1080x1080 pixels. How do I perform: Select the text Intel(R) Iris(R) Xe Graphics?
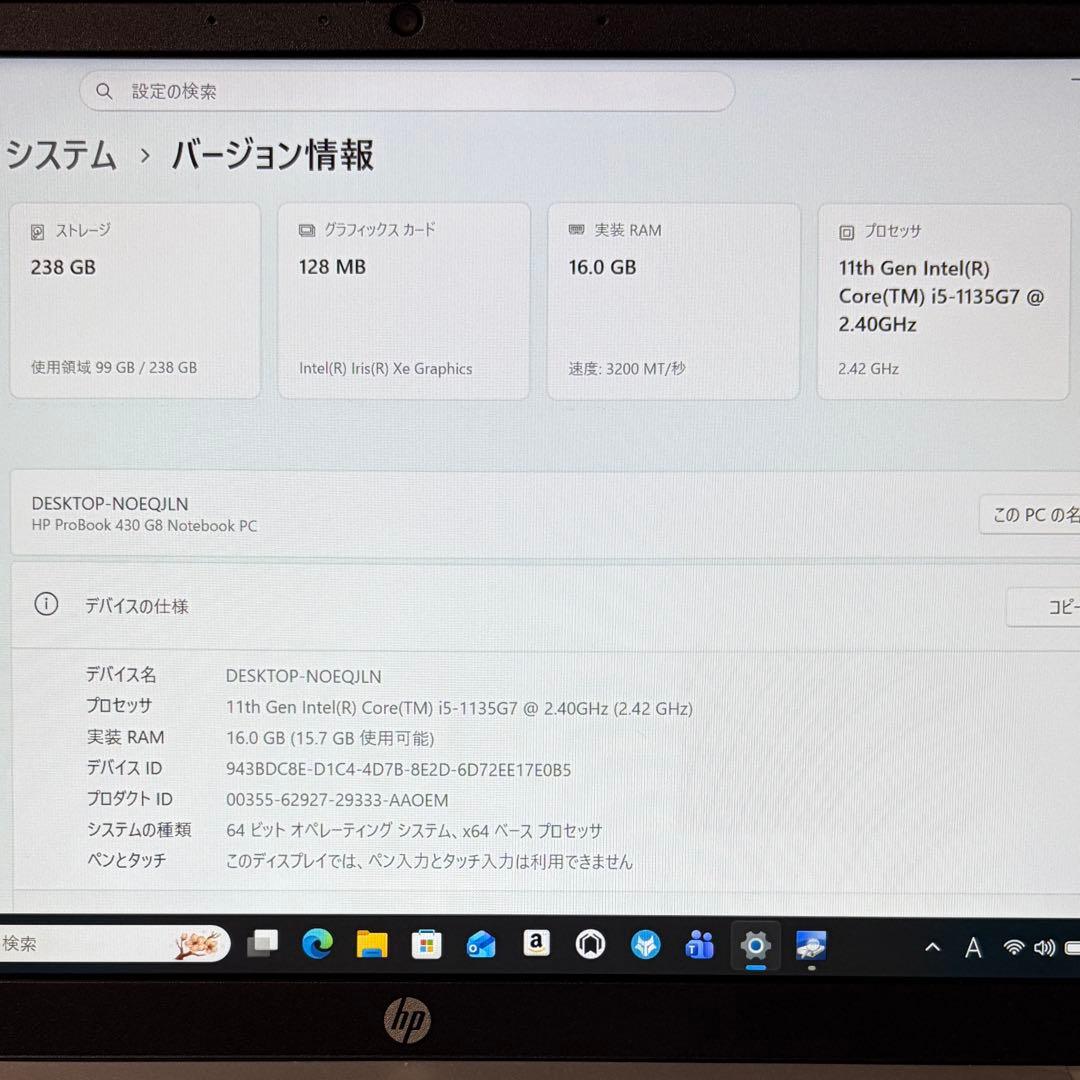[386, 369]
